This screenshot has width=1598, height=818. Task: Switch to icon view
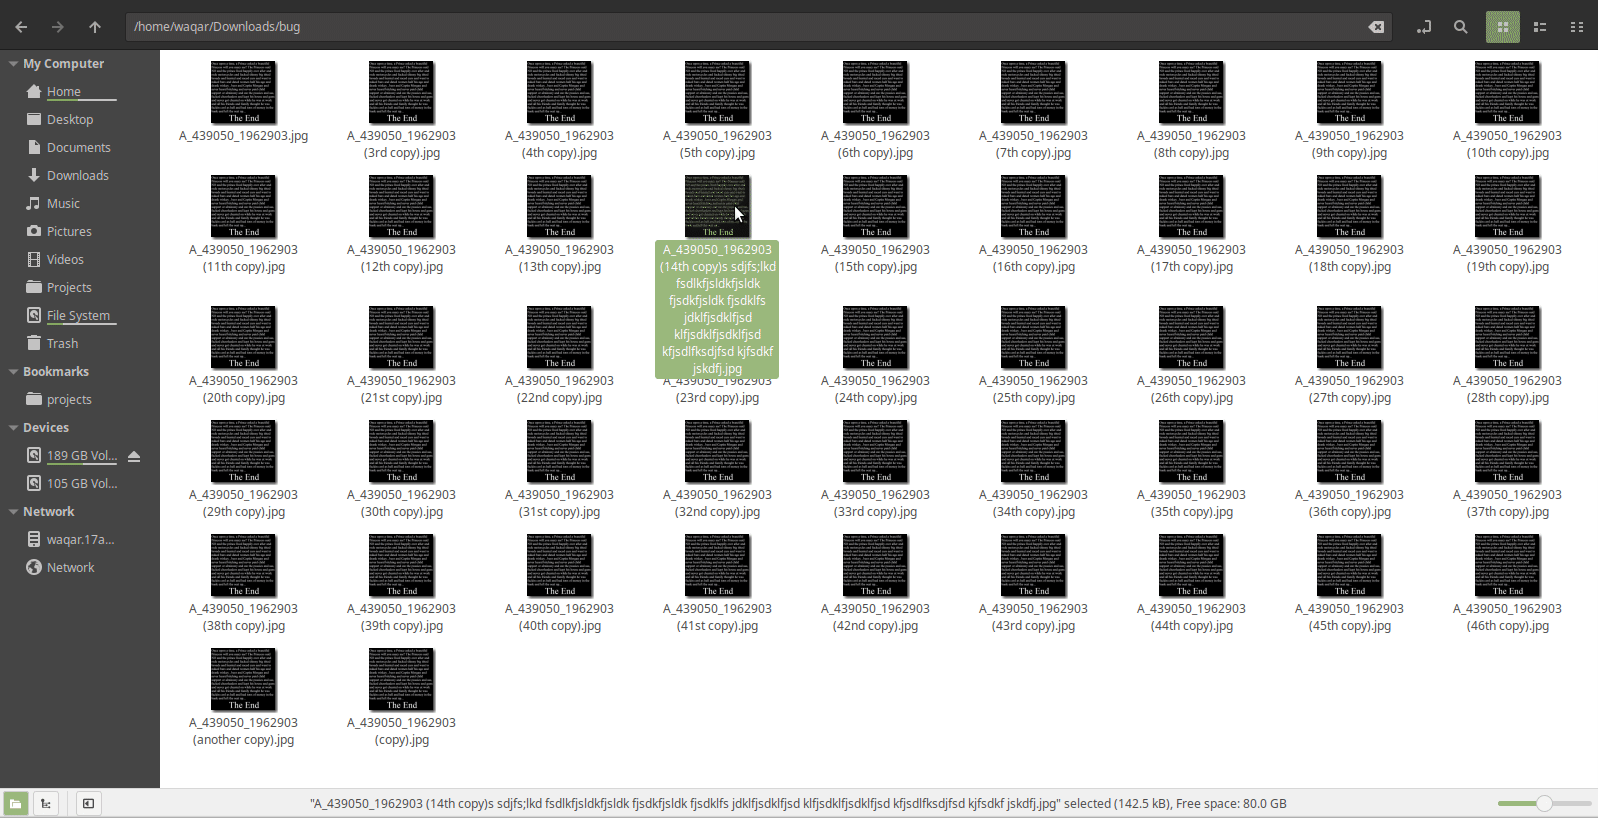1502,27
